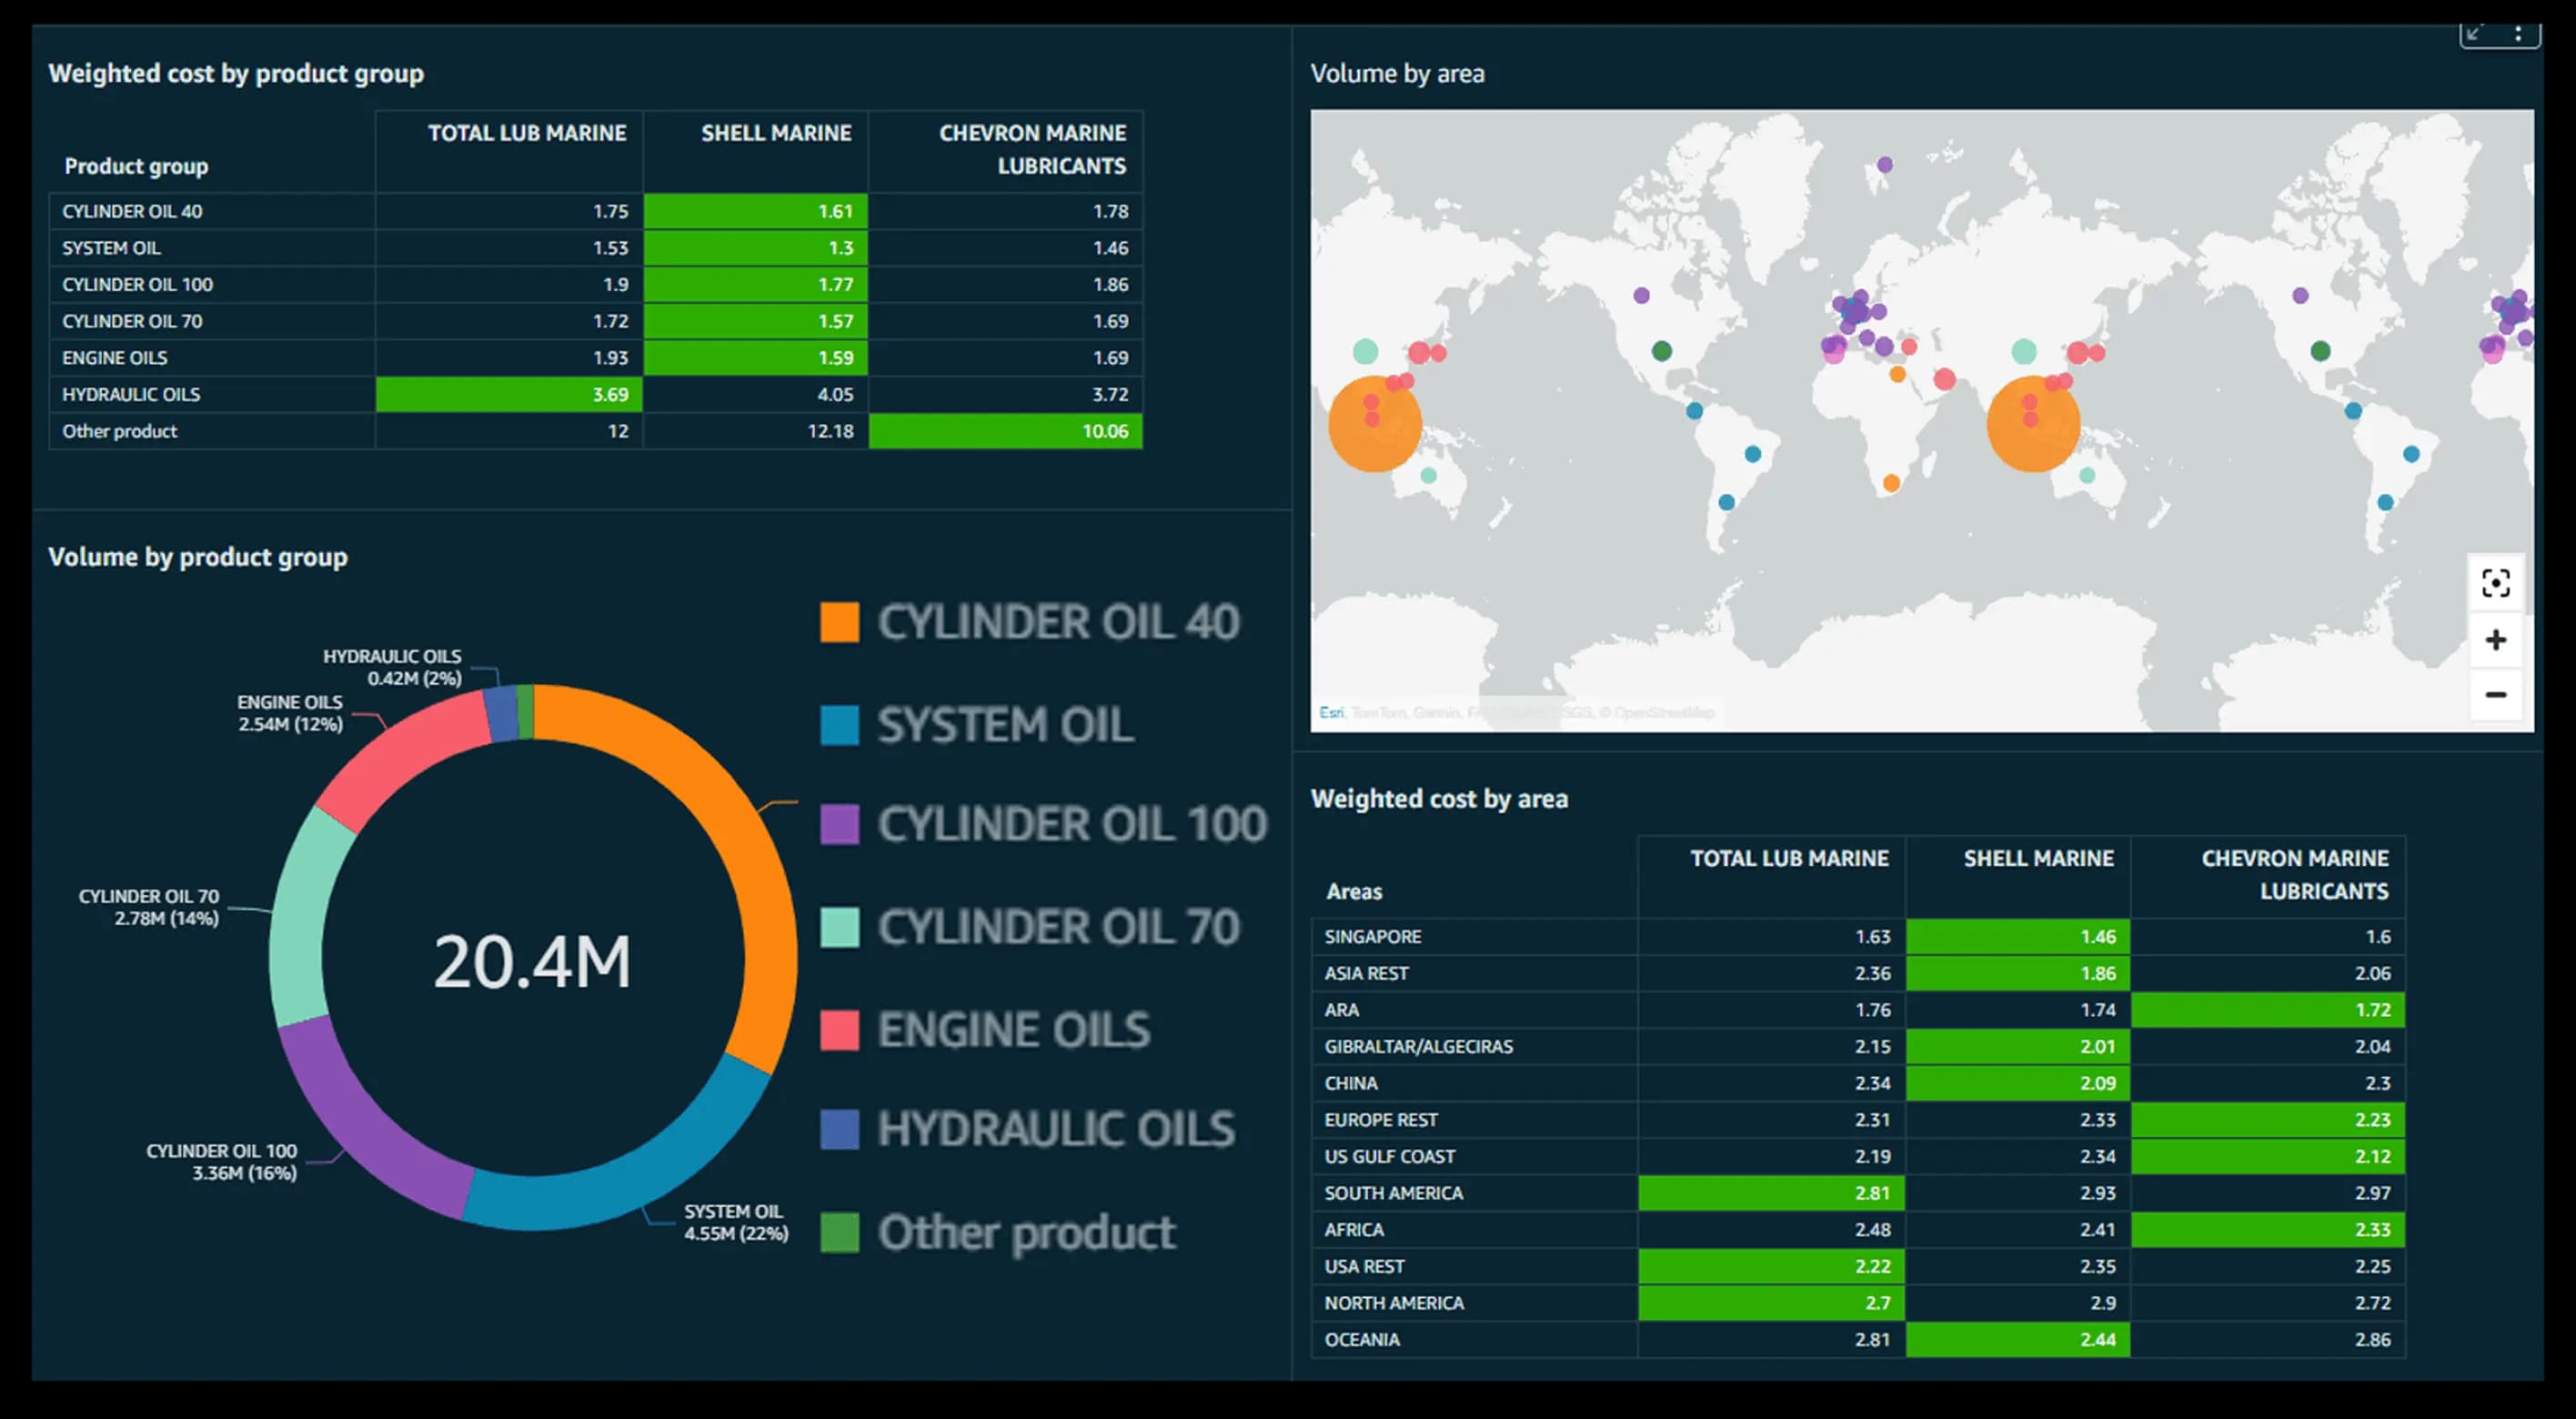
Task: Click the map zoom-to-data icon
Action: [x=2496, y=583]
